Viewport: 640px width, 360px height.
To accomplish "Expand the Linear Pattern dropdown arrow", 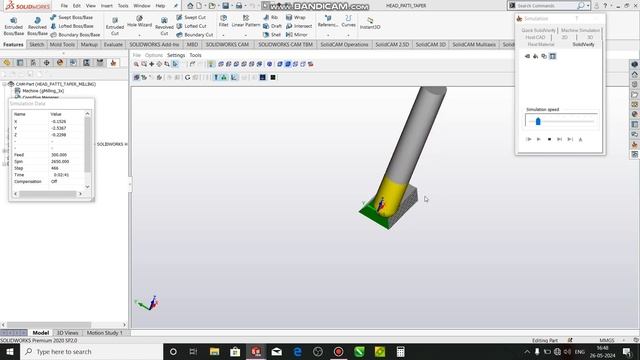I will (x=246, y=35).
